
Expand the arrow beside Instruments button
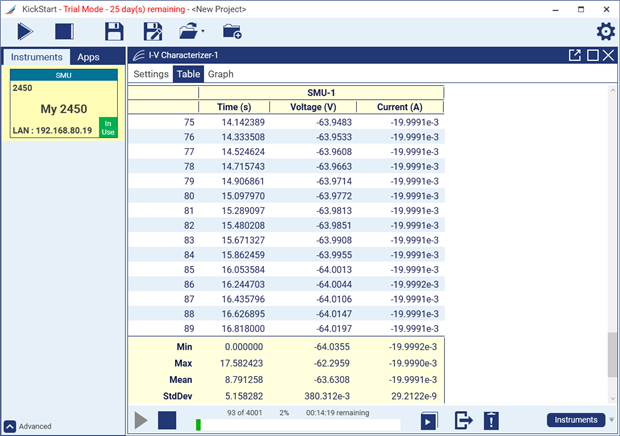(x=612, y=420)
